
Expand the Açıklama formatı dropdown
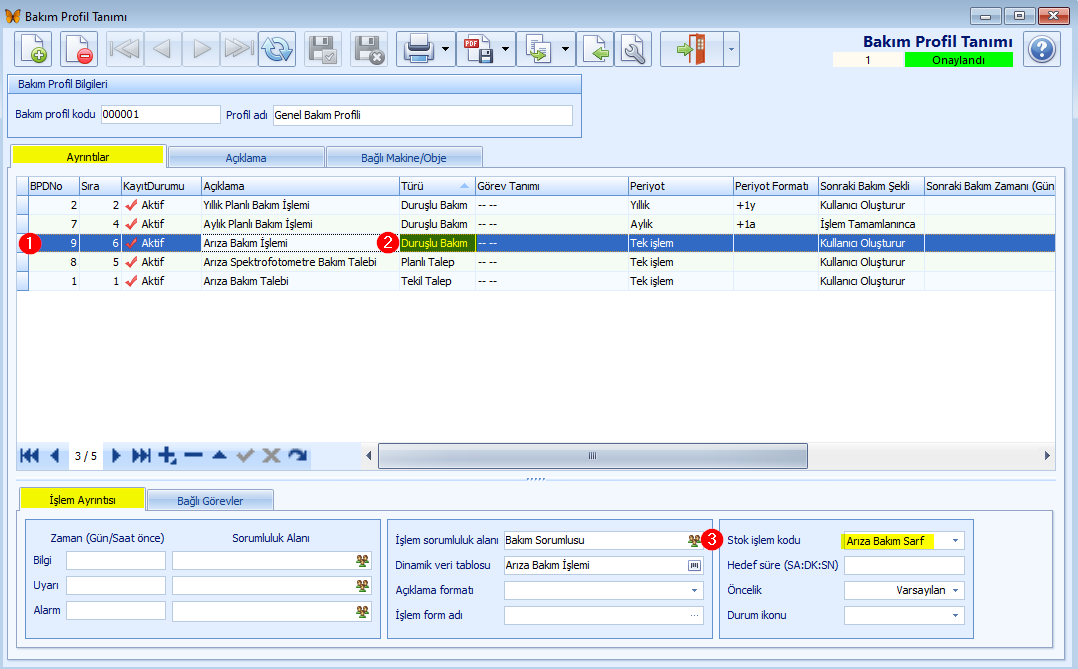(x=694, y=591)
